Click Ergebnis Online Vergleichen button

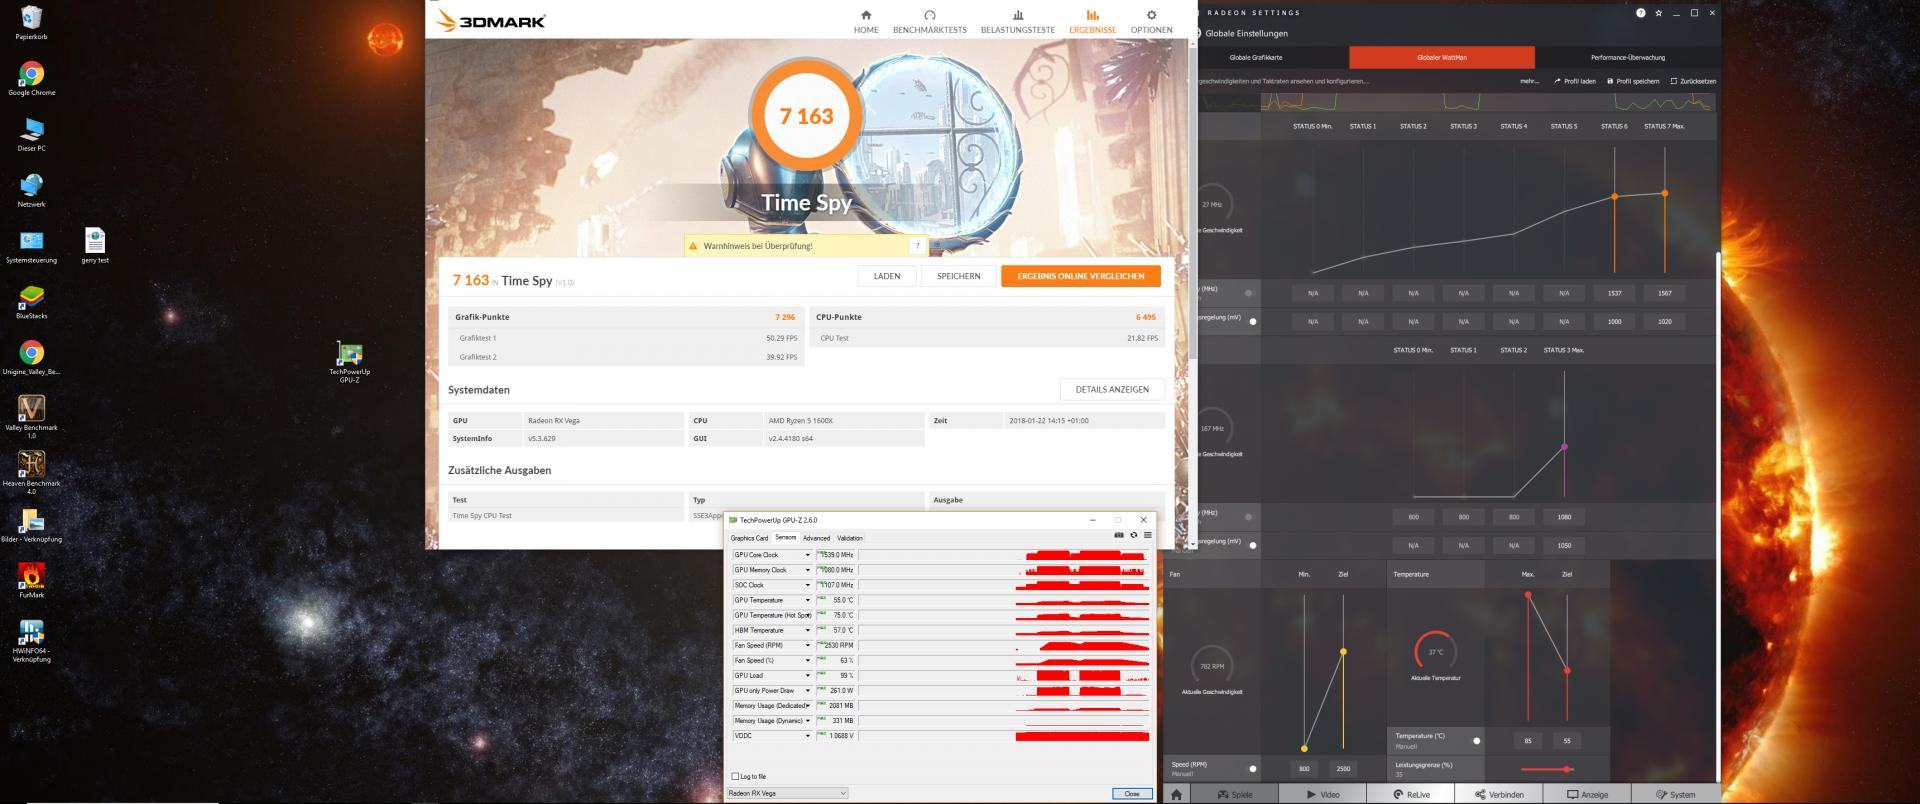click(x=1080, y=276)
